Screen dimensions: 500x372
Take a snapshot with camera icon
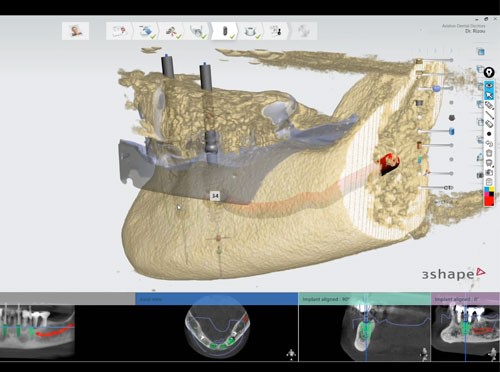coord(489,172)
